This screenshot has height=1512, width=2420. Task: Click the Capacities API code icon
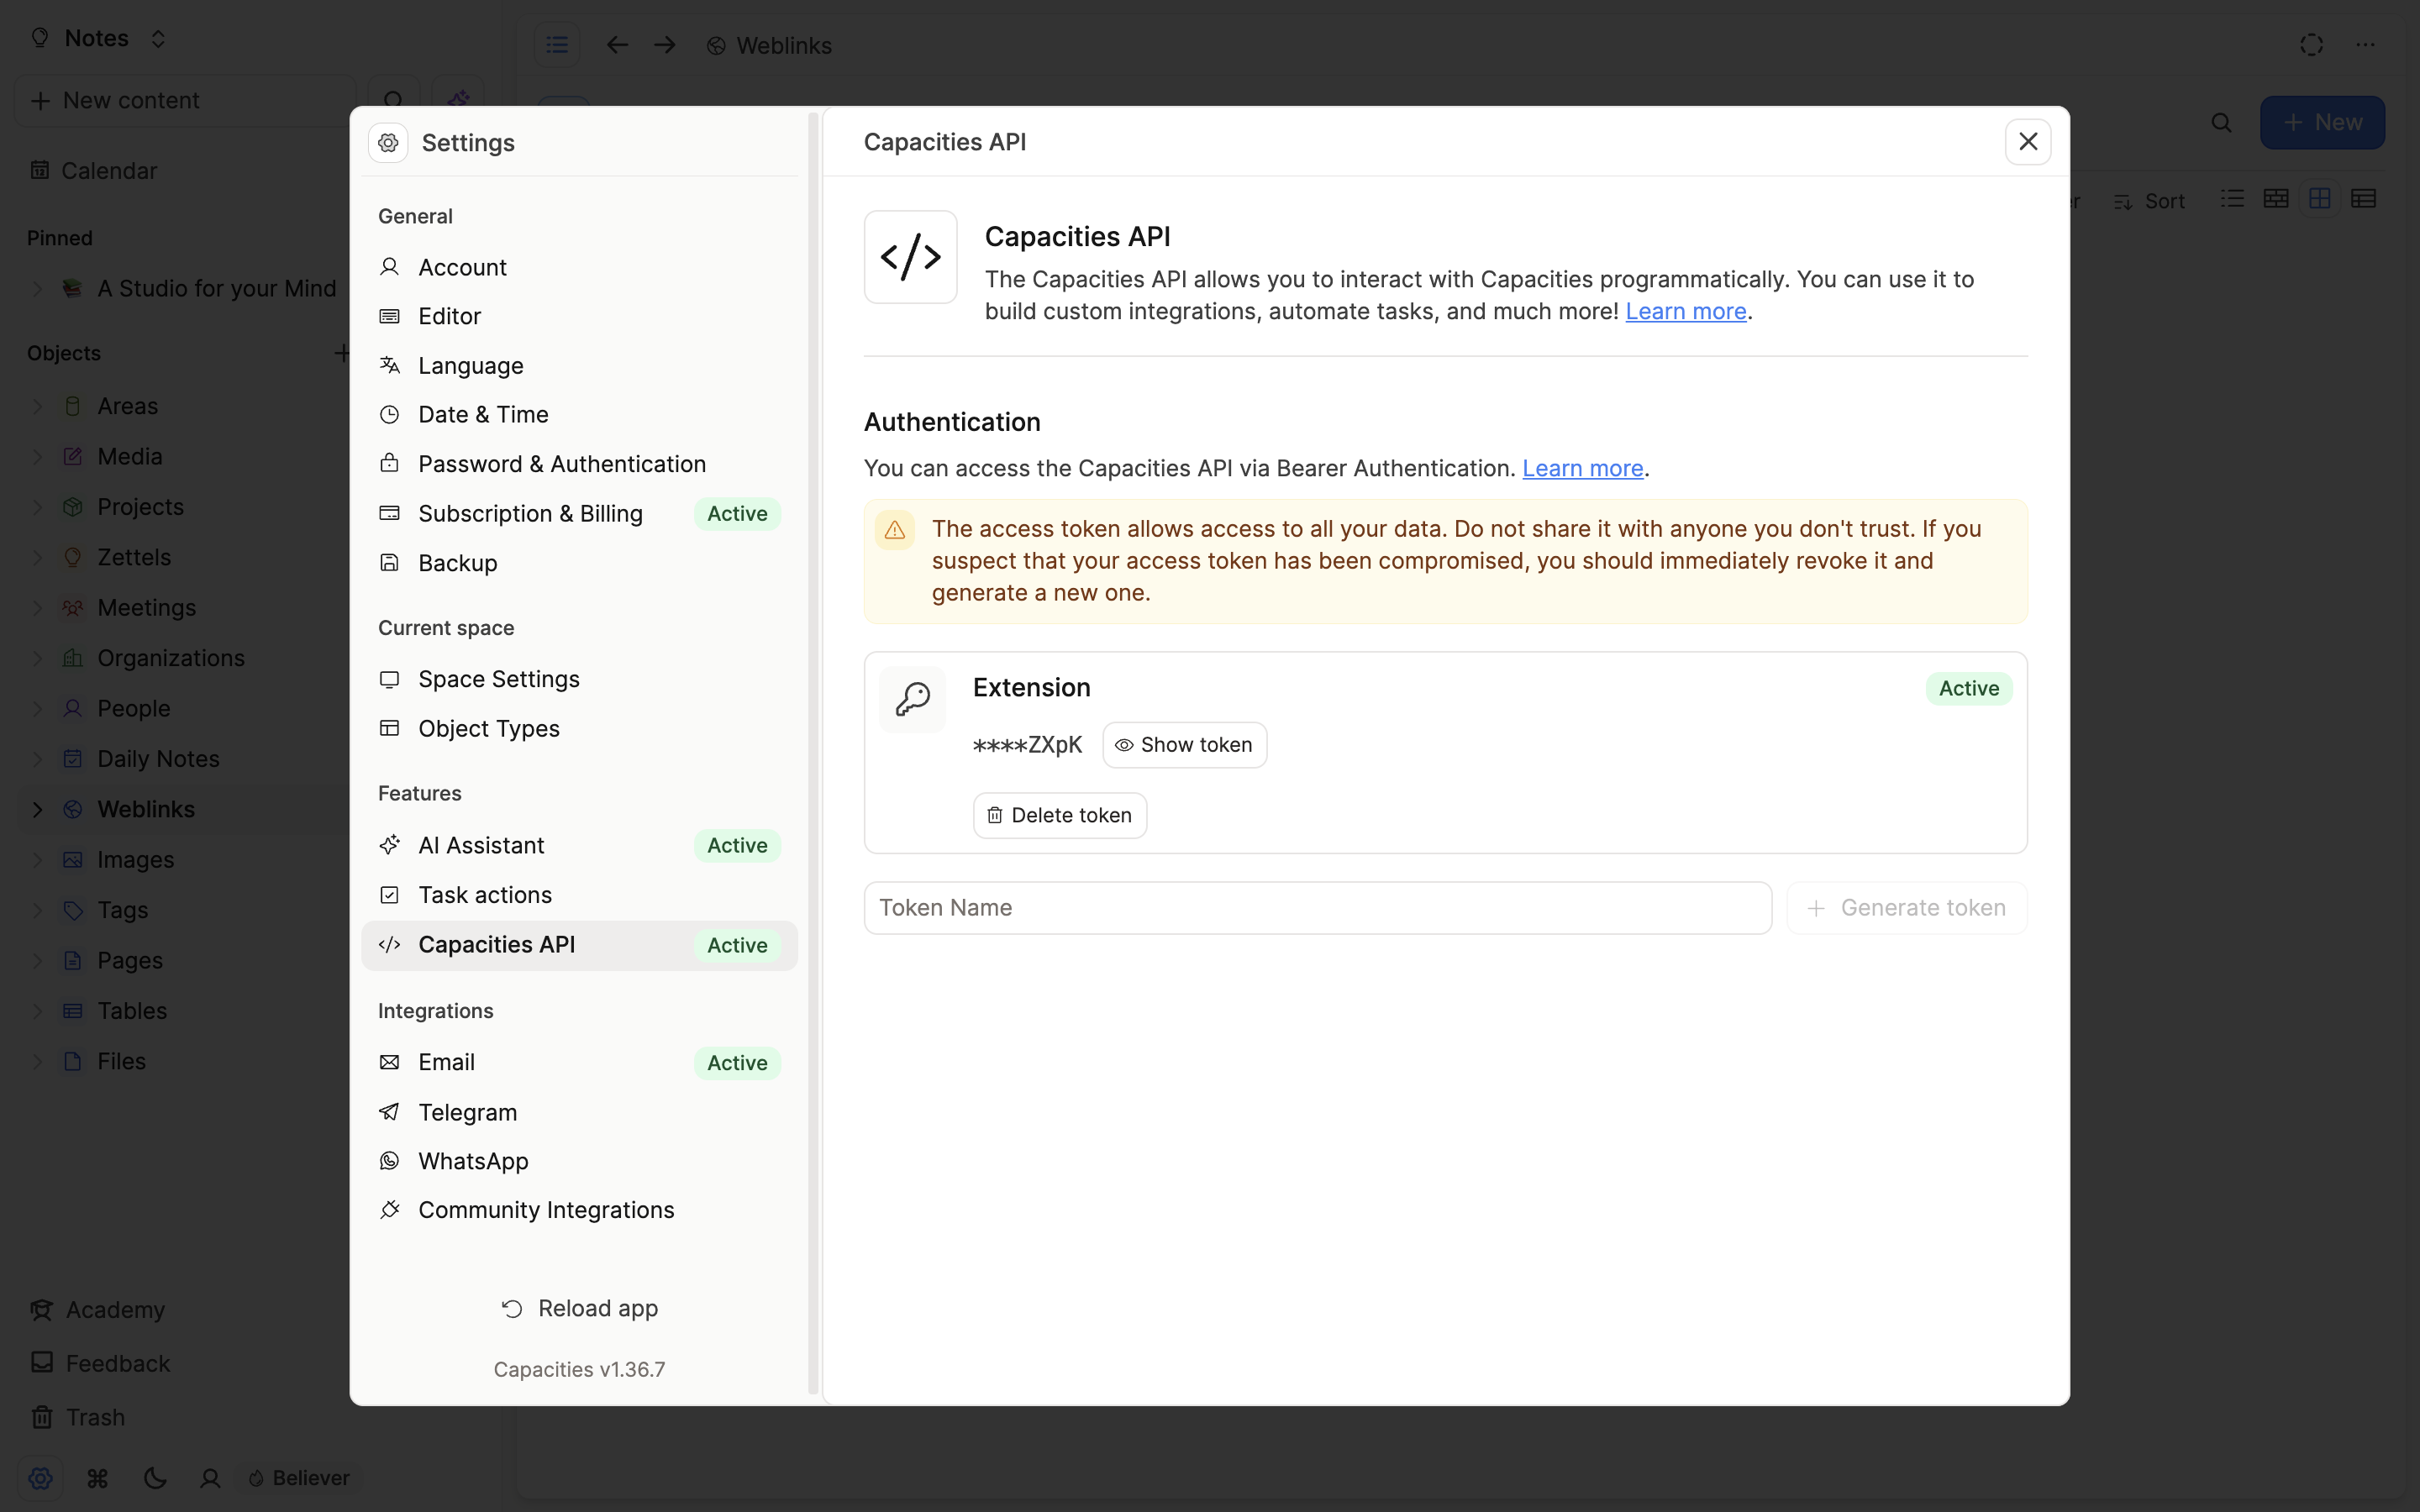coord(911,257)
